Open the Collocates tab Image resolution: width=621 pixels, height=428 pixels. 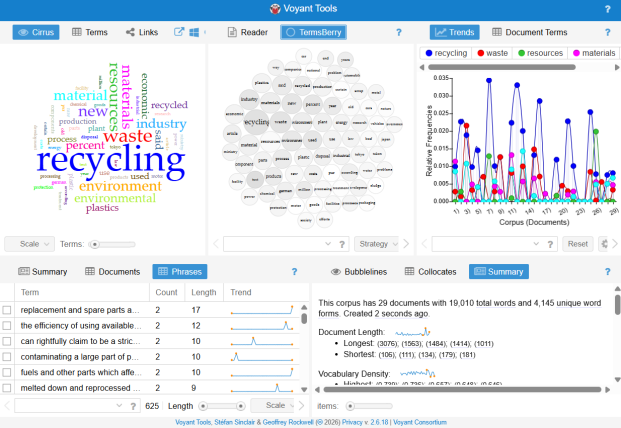431,271
